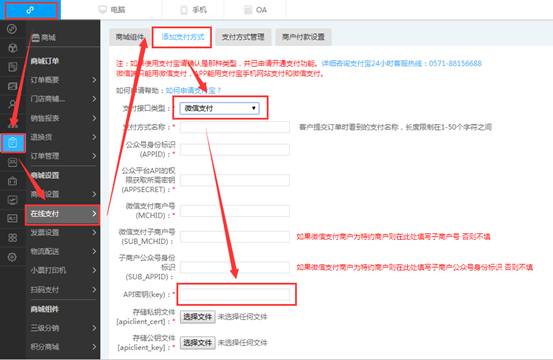Click the API密钥(key) input field
The width and height of the screenshot is (553, 360).
point(235,294)
